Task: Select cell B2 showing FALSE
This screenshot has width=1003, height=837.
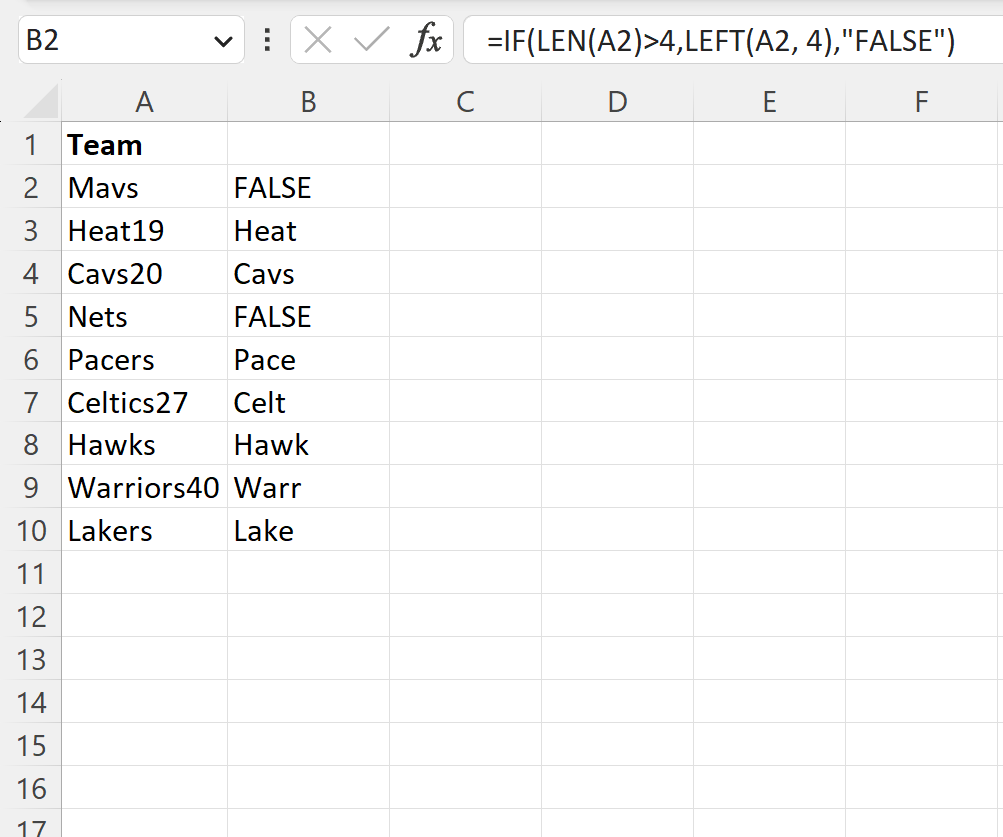Action: click(308, 187)
